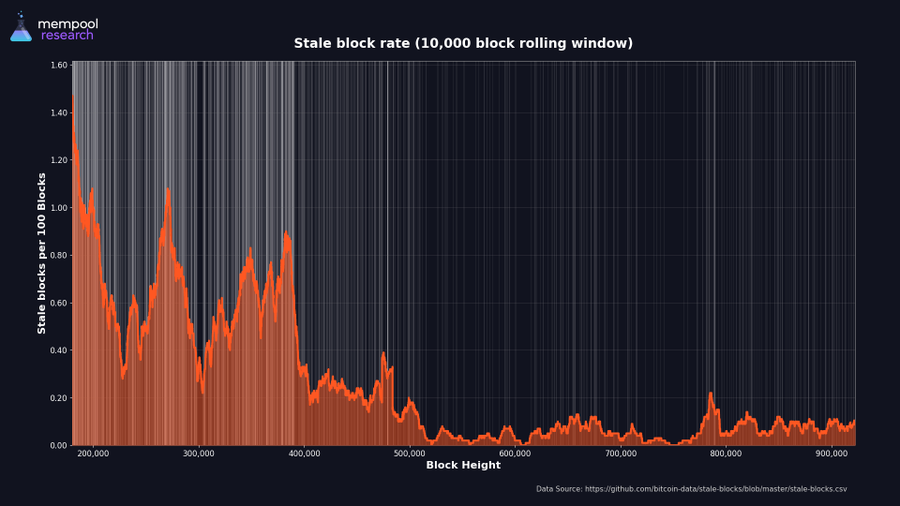Click the 1.60 y-axis tick label
The image size is (900, 506).
click(57, 66)
